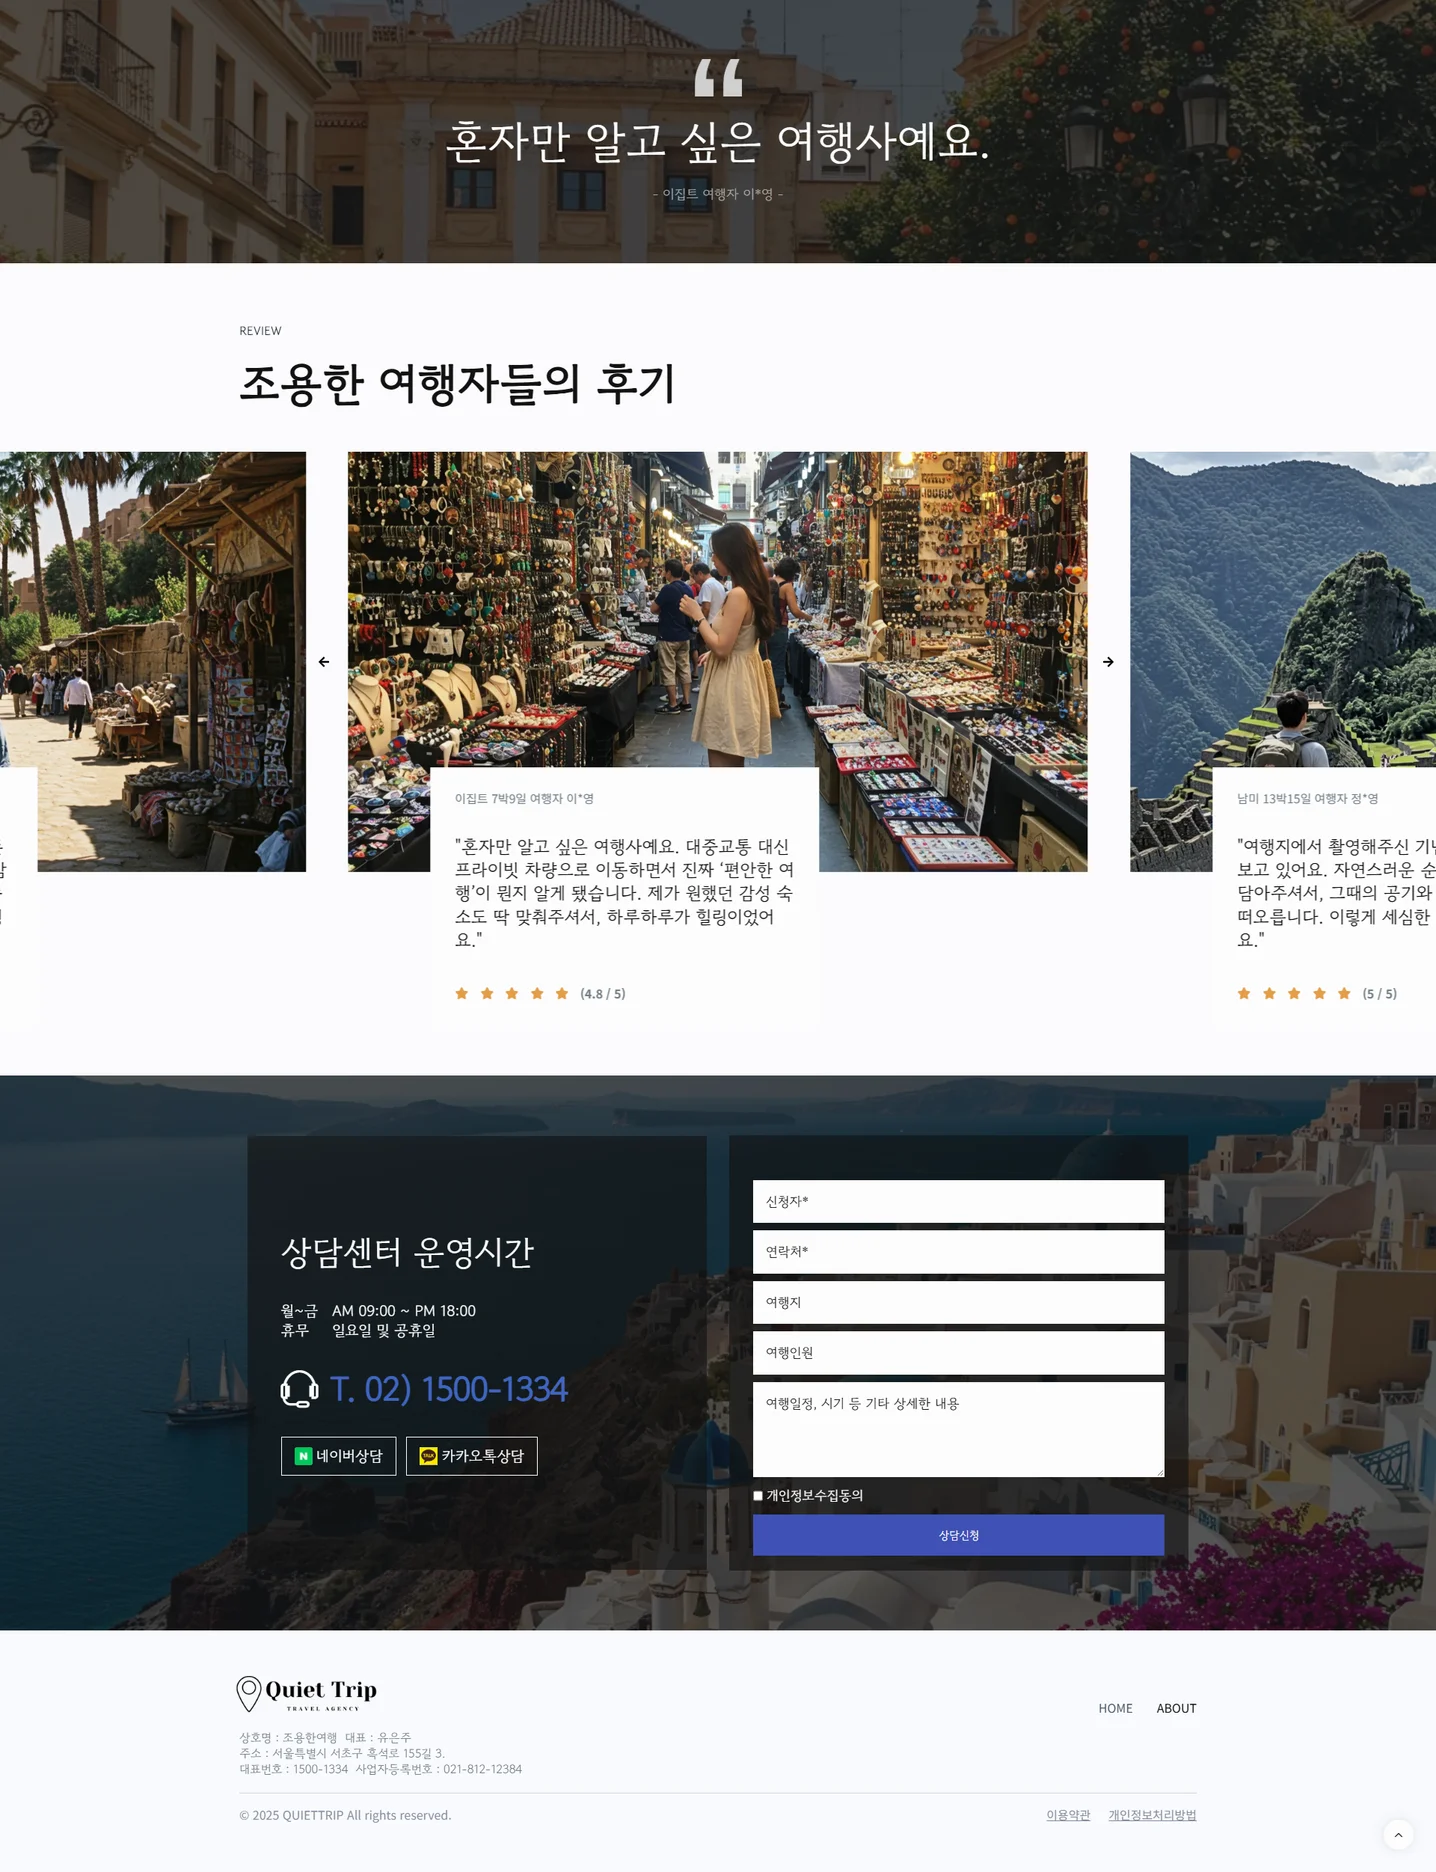Click the 상담센터 운영시간 heading
Screen dimensions: 1436x1872
coord(407,1252)
